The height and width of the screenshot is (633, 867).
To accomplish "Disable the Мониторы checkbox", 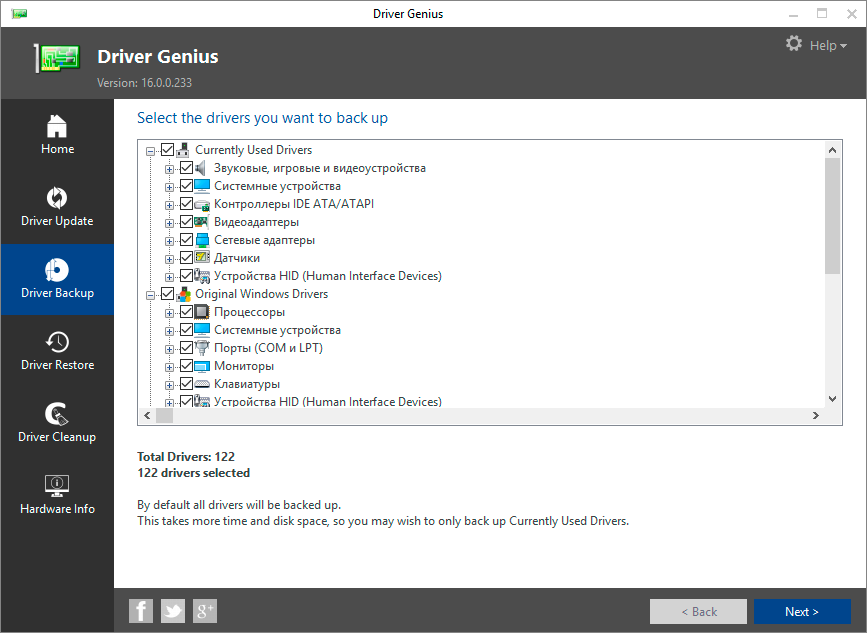I will (x=186, y=366).
